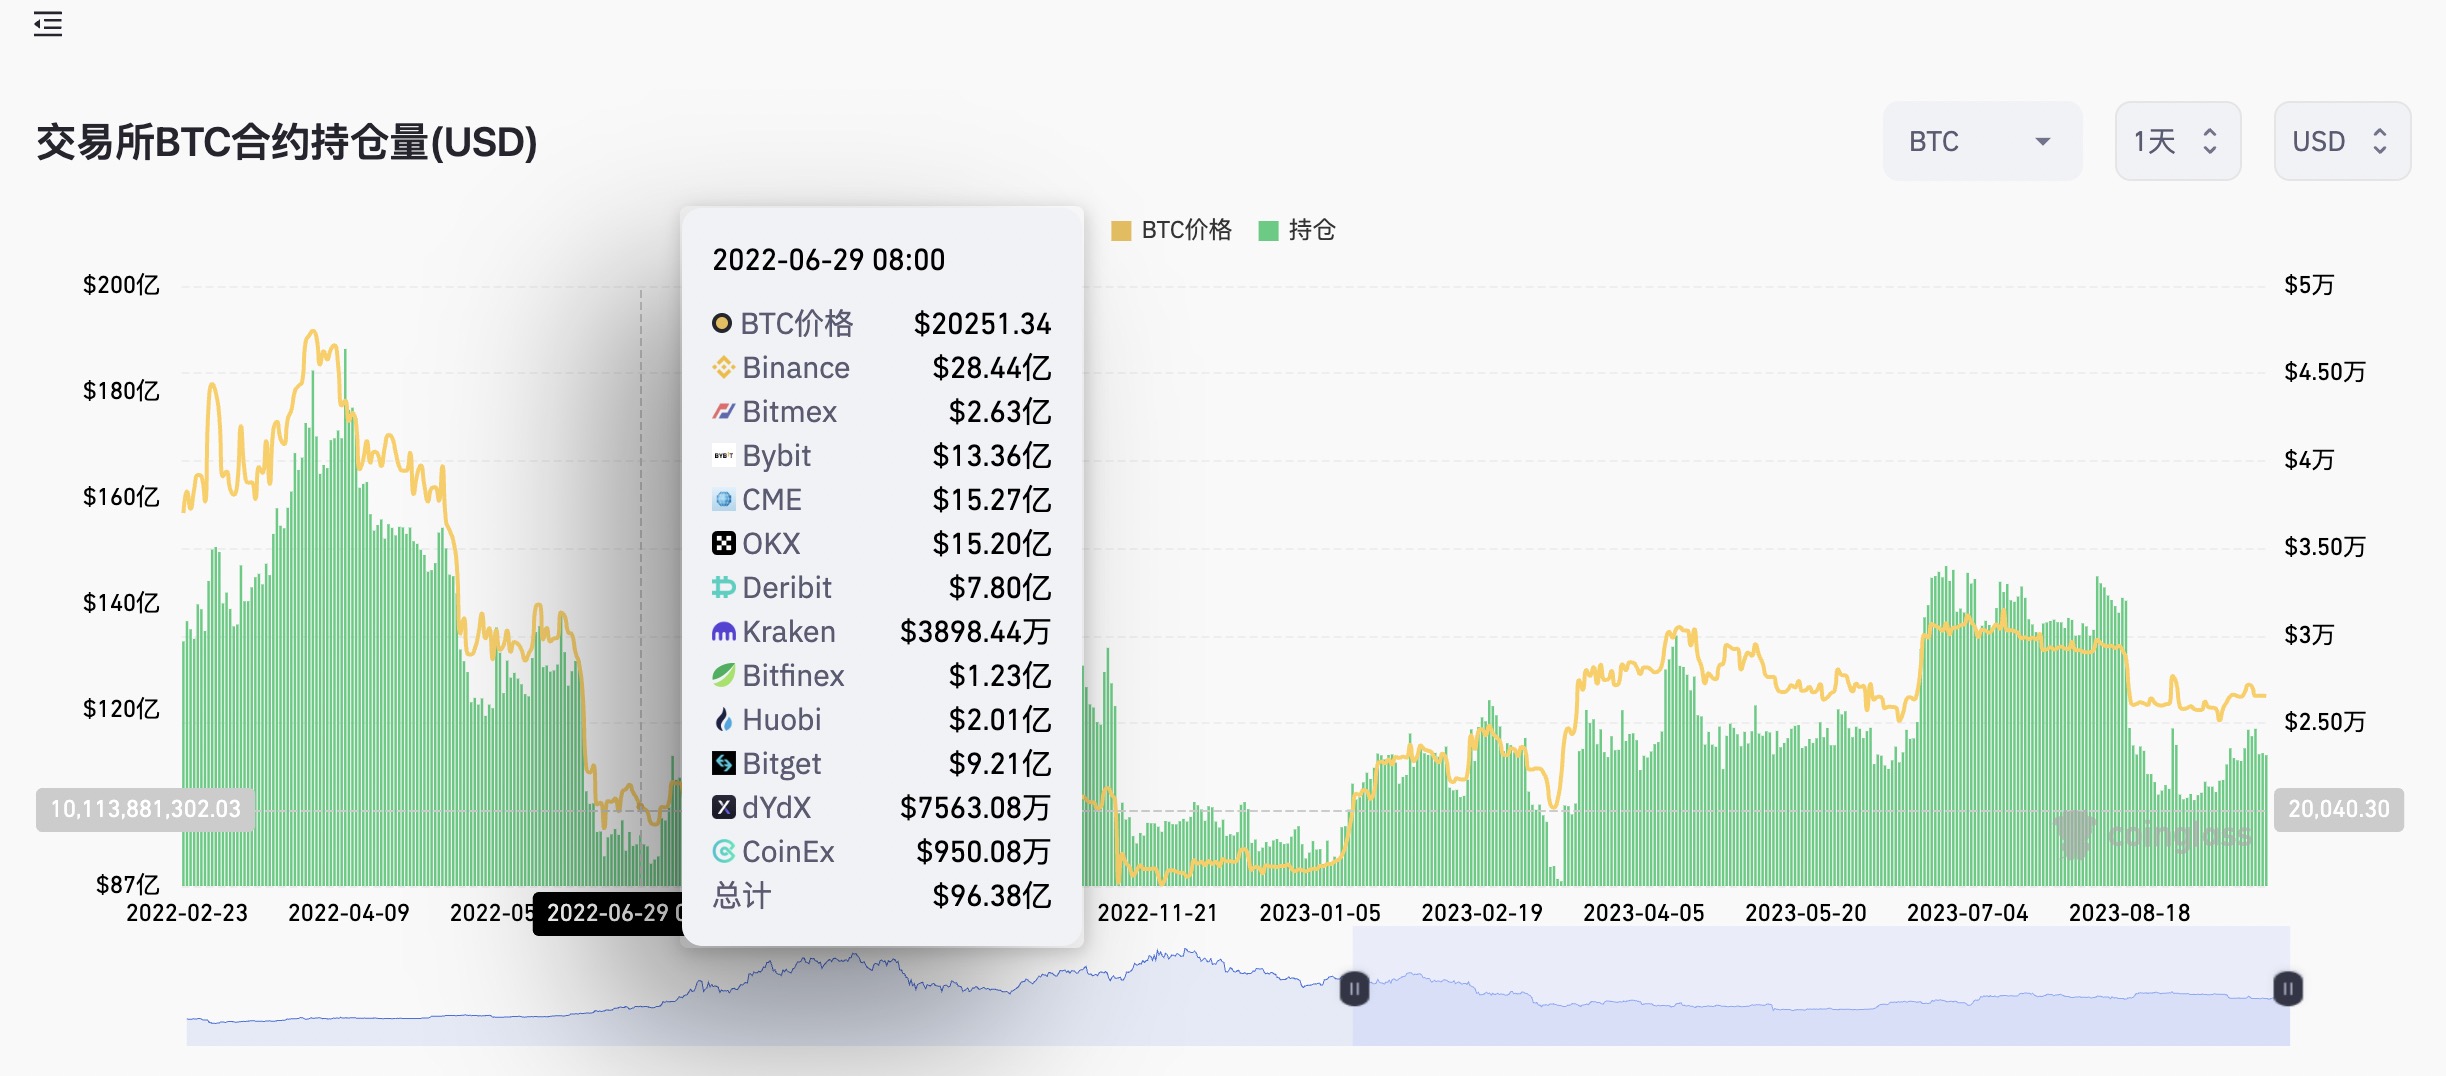Image resolution: width=2446 pixels, height=1076 pixels.
Task: Click the OKX logo icon in tooltip
Action: (x=723, y=544)
